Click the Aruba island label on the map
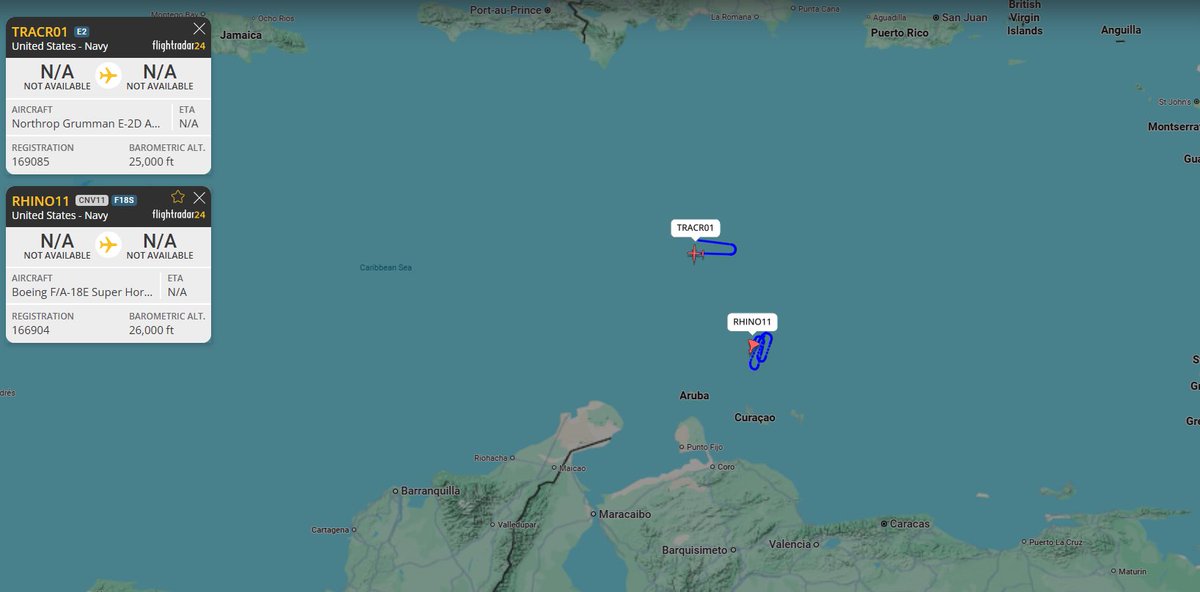 click(694, 395)
